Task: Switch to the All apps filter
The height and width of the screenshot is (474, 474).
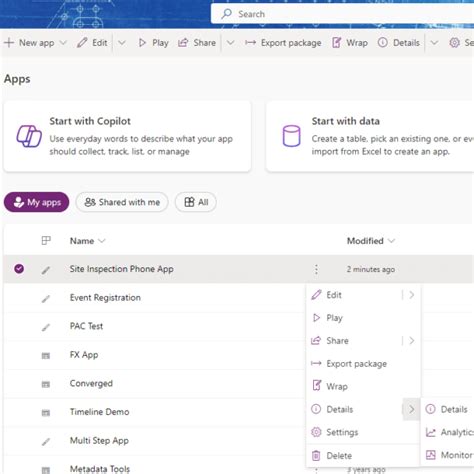Action: tap(196, 202)
